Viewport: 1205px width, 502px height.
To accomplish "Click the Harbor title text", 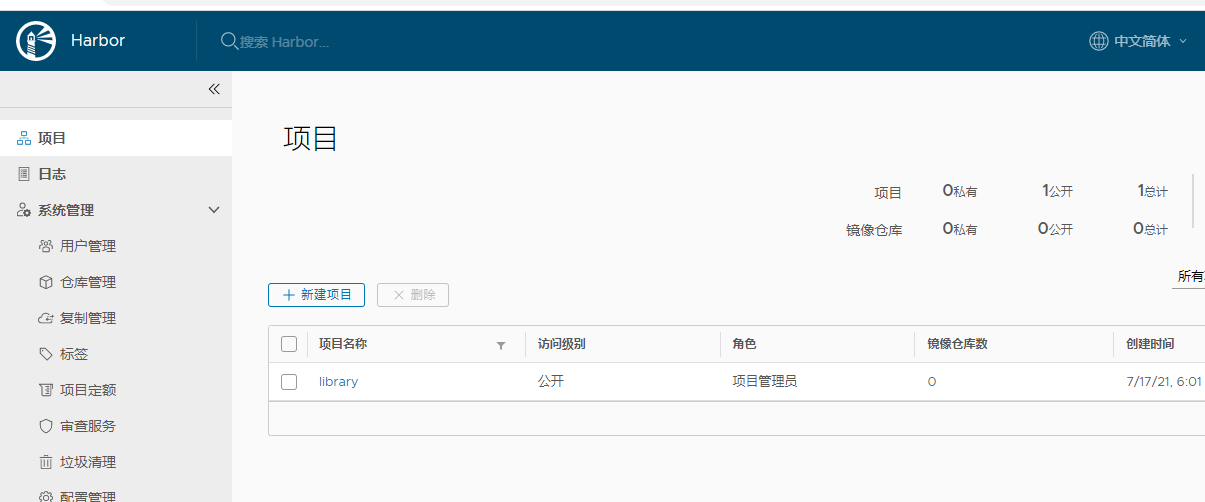I will [x=98, y=41].
